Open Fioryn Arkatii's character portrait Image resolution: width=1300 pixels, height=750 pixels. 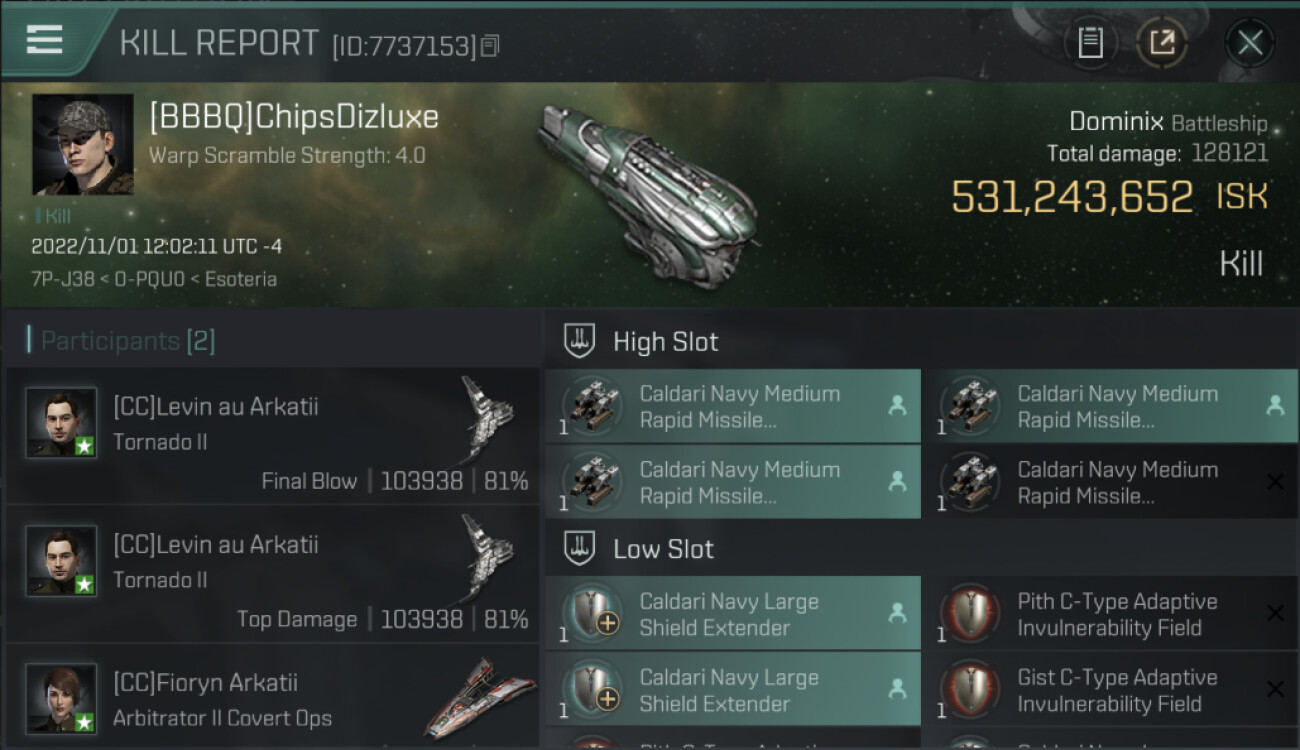pyautogui.click(x=61, y=698)
